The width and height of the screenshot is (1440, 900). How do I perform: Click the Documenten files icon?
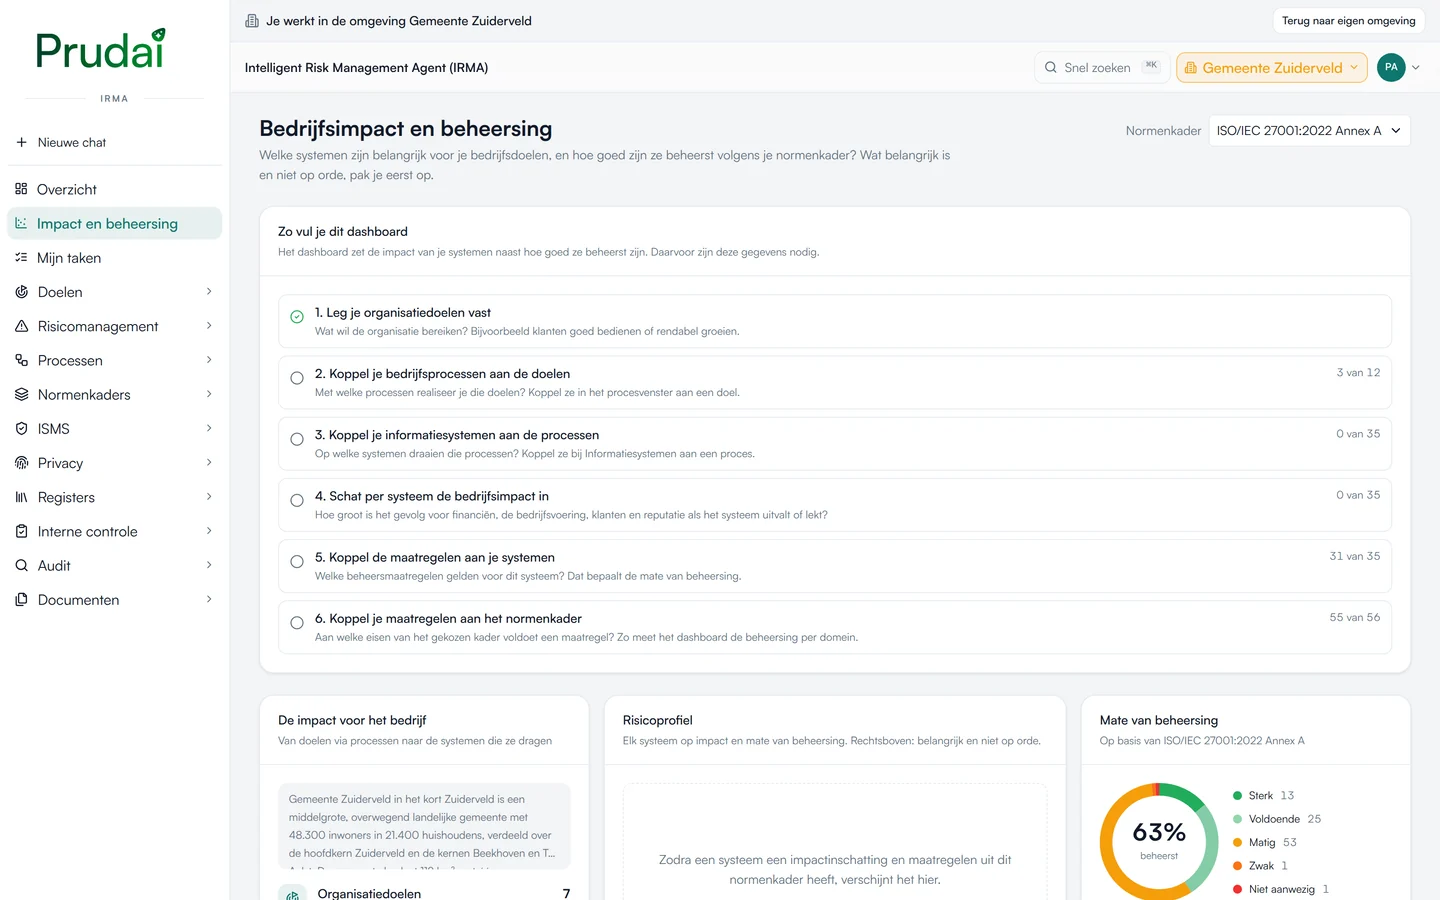click(x=21, y=600)
